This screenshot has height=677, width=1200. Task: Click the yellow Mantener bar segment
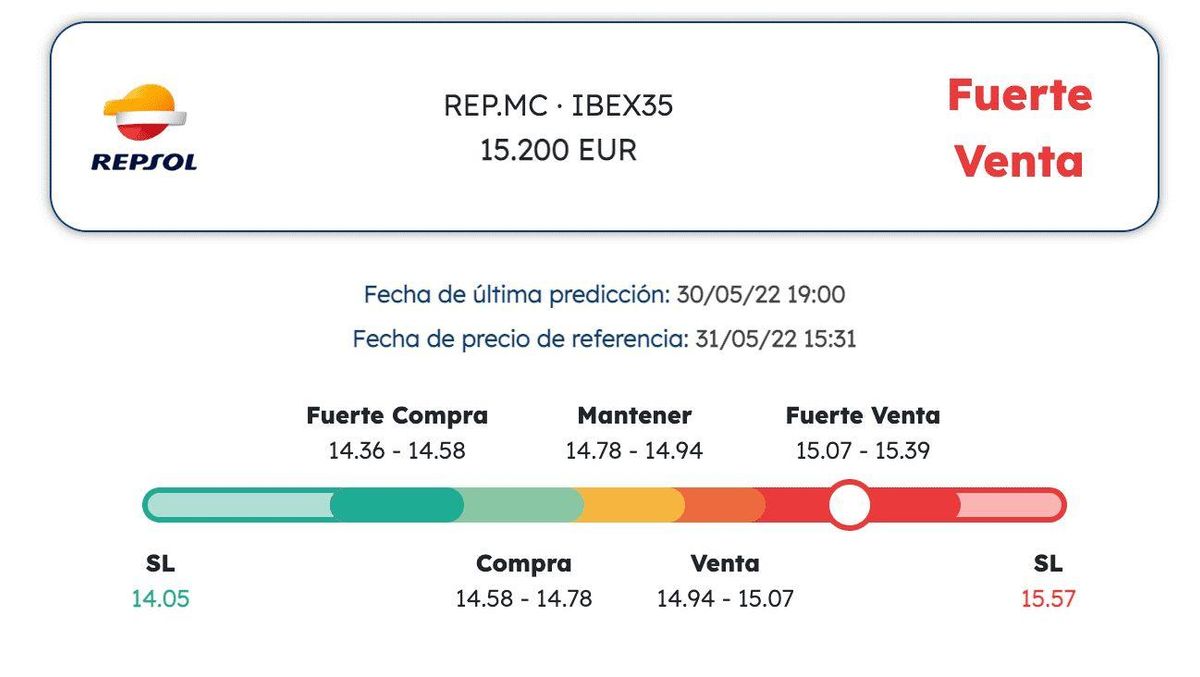628,505
